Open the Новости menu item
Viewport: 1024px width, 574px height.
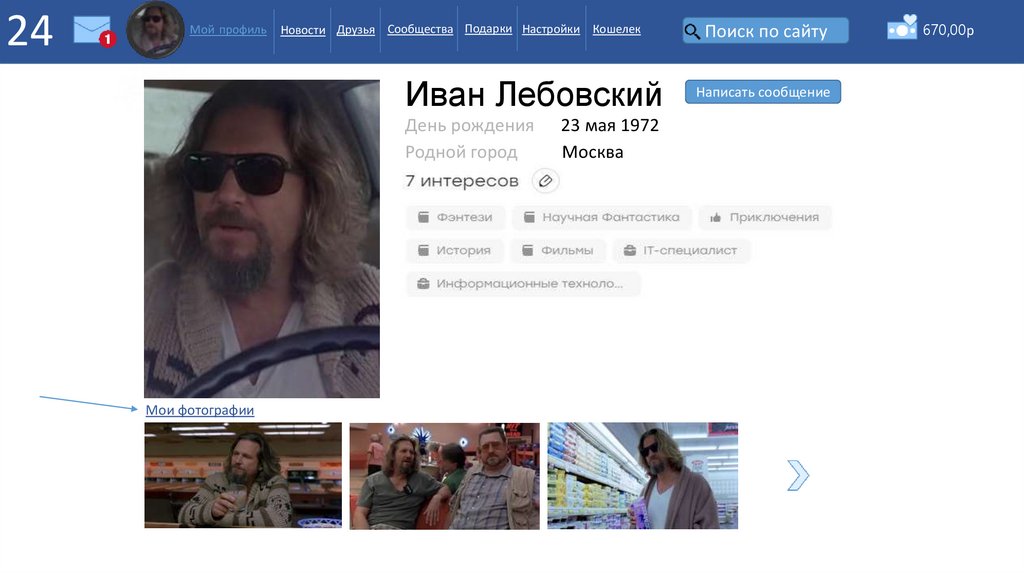tap(302, 30)
